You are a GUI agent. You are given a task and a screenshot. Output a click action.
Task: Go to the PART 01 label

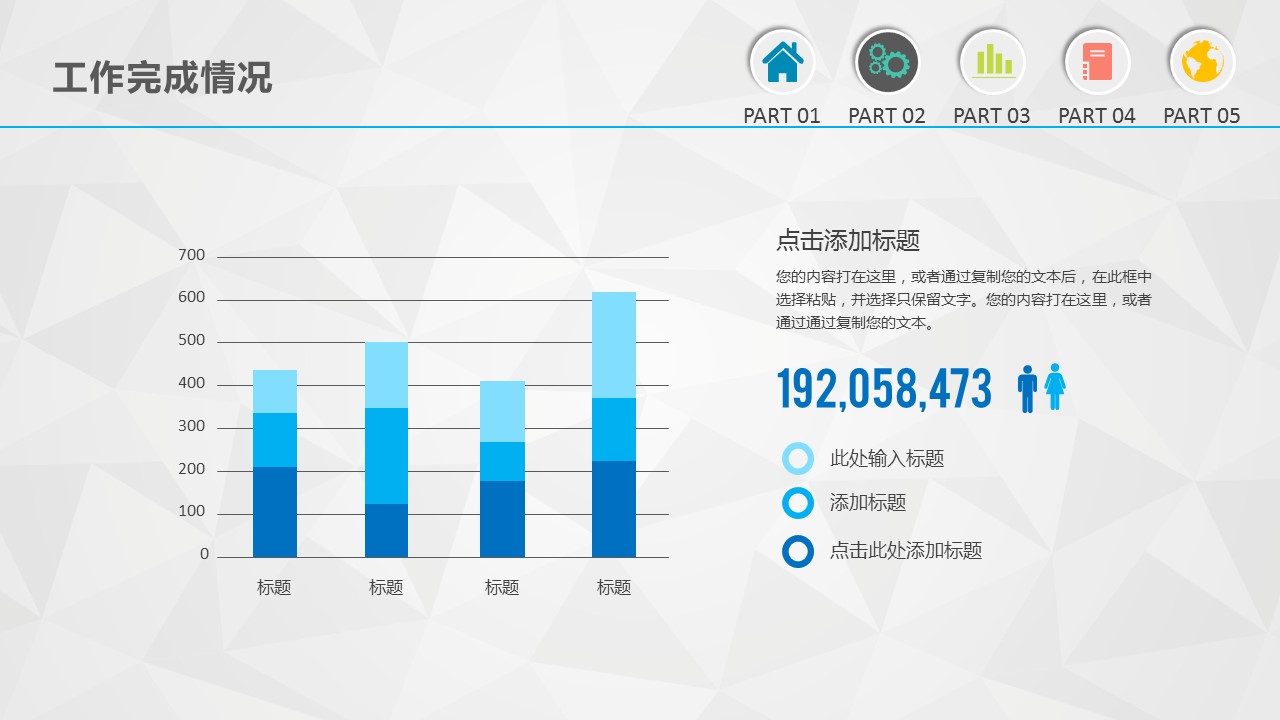782,116
